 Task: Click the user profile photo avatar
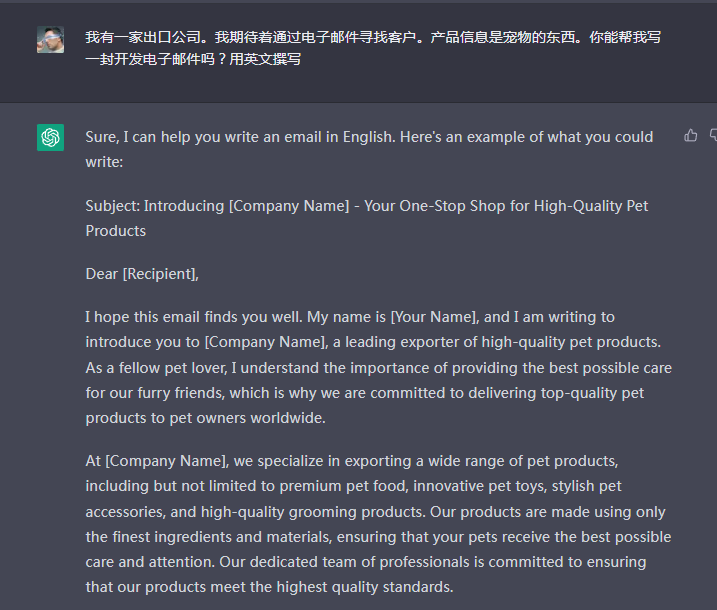tap(50, 39)
